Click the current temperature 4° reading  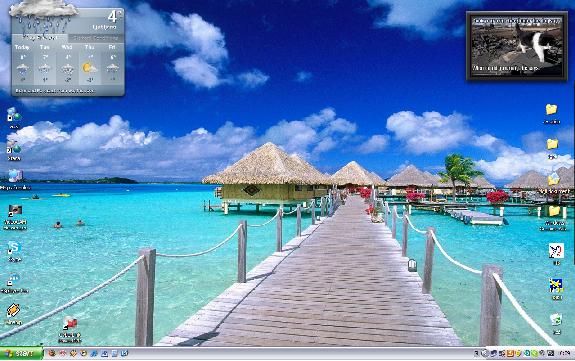tap(114, 17)
